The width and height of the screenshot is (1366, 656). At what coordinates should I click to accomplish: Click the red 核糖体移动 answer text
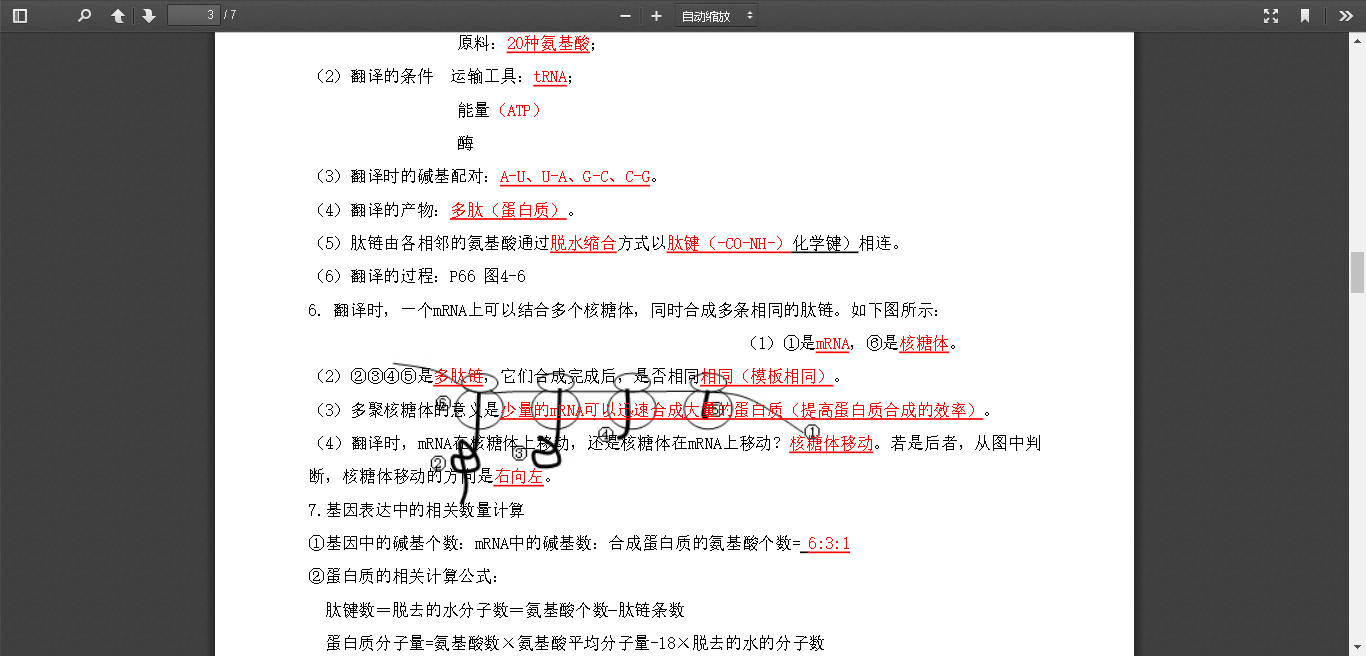click(x=831, y=443)
